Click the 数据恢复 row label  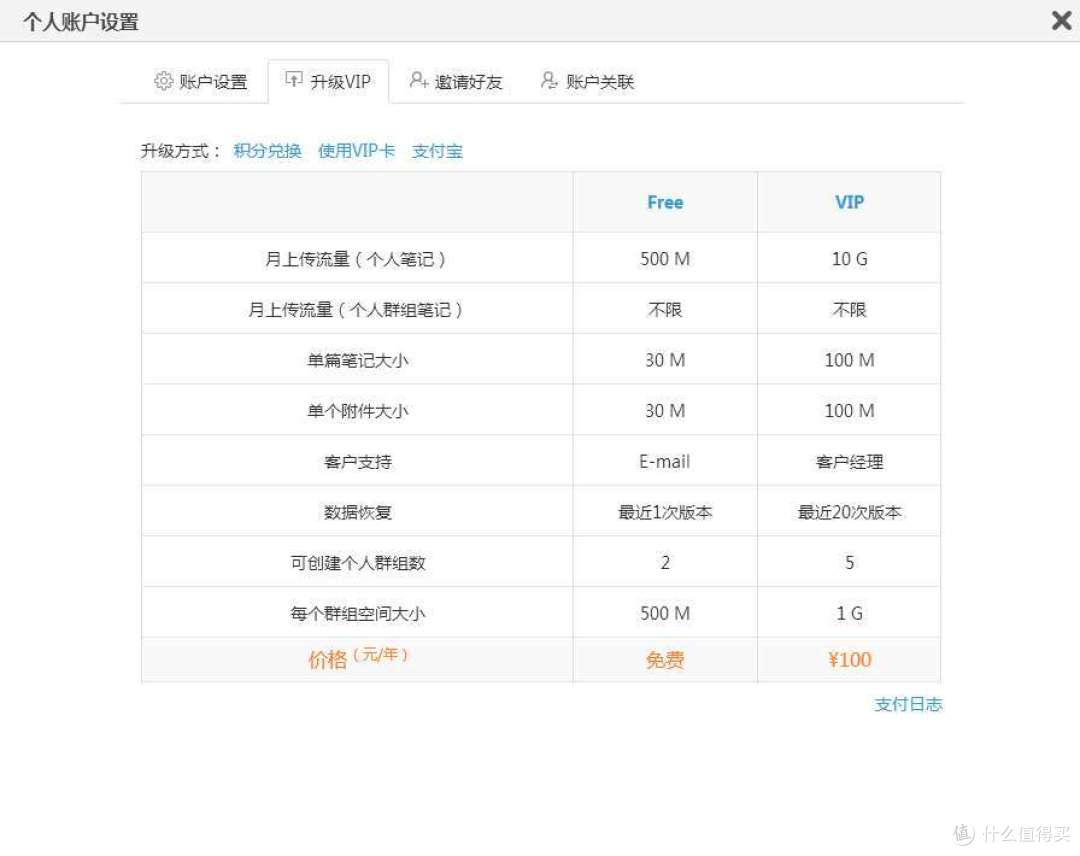pos(357,512)
